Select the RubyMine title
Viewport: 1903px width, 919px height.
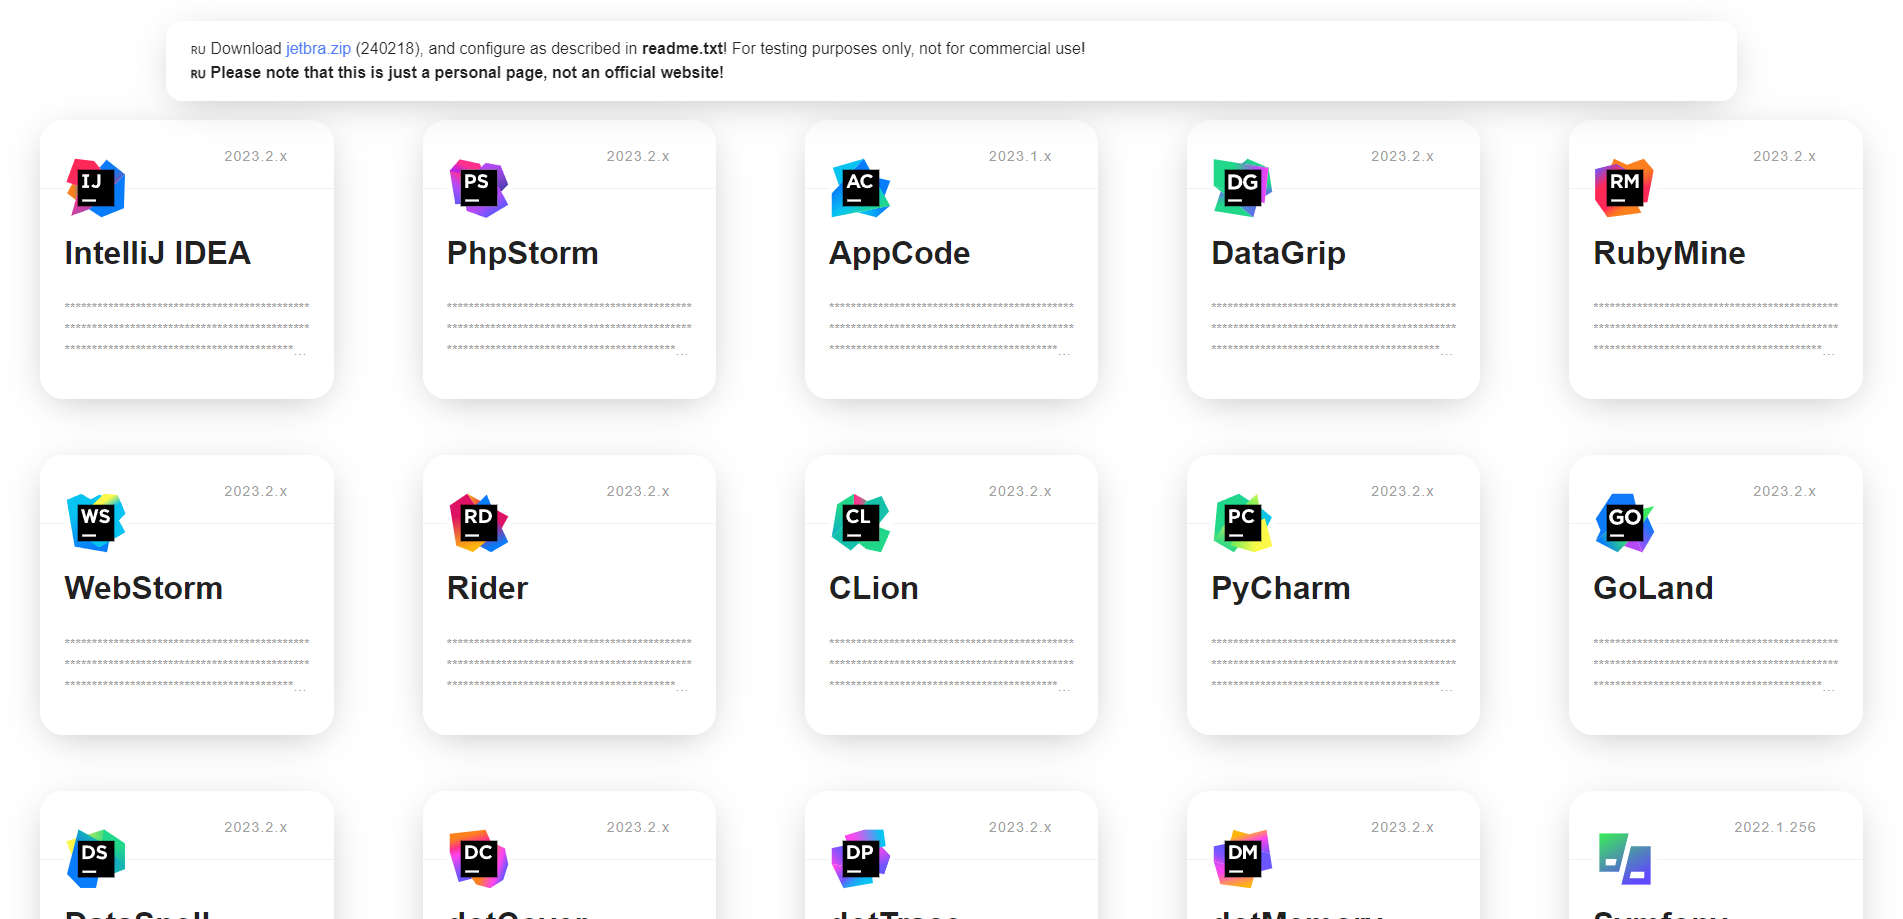point(1669,253)
